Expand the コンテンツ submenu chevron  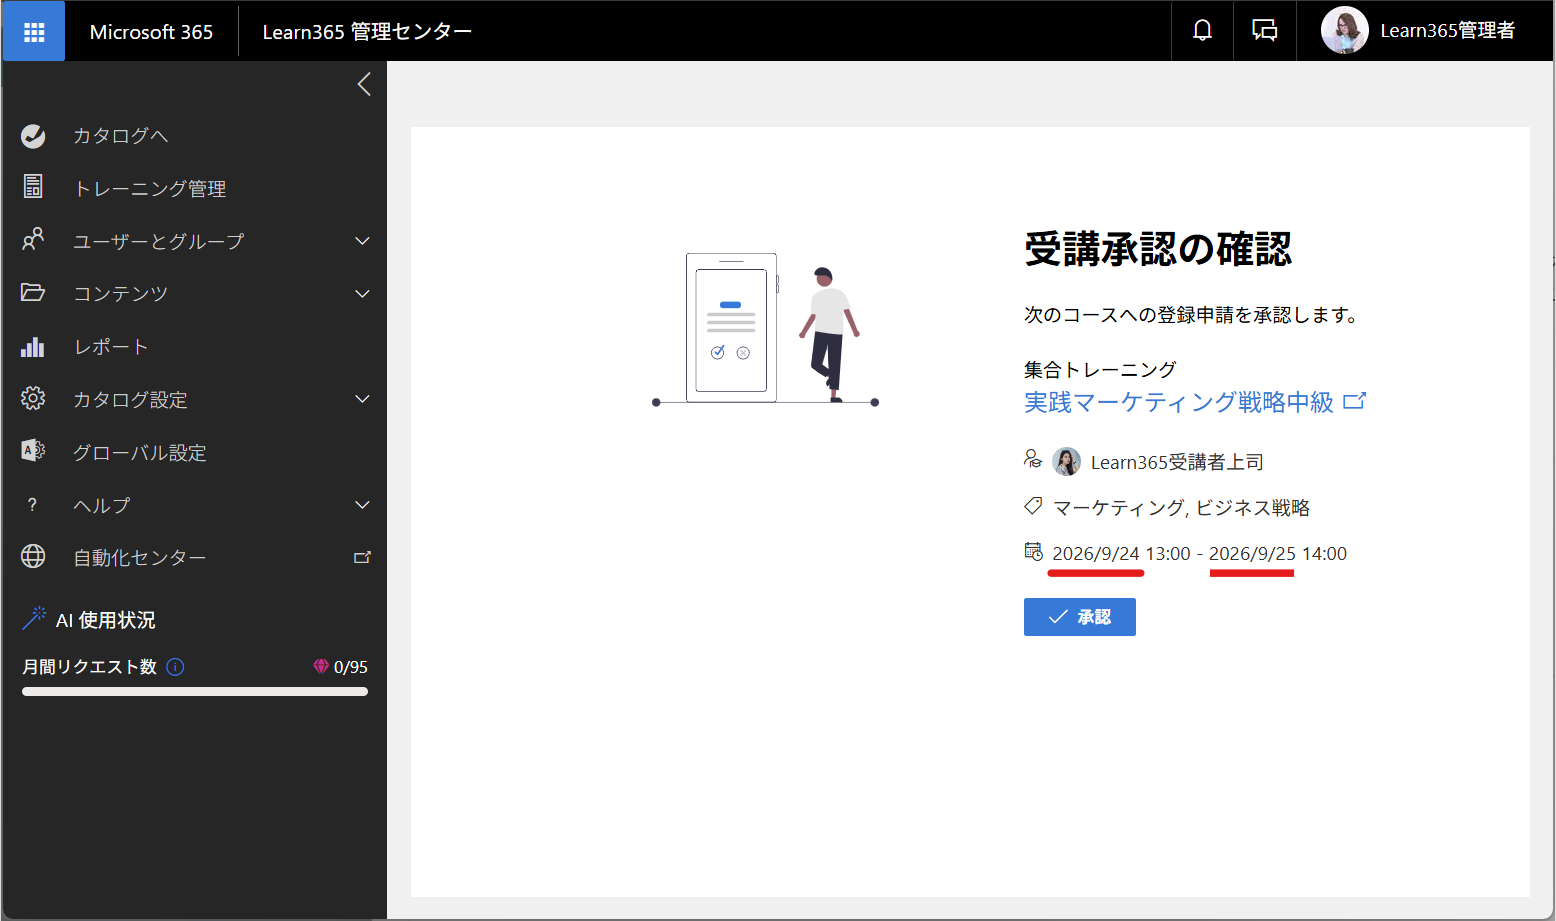tap(362, 294)
